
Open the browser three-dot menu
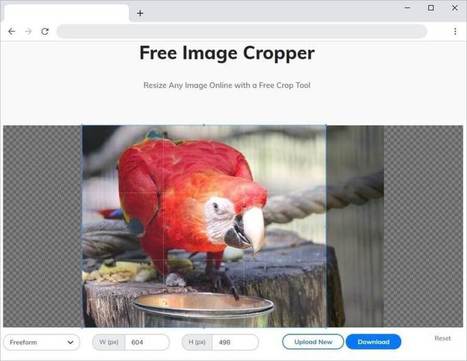point(455,31)
